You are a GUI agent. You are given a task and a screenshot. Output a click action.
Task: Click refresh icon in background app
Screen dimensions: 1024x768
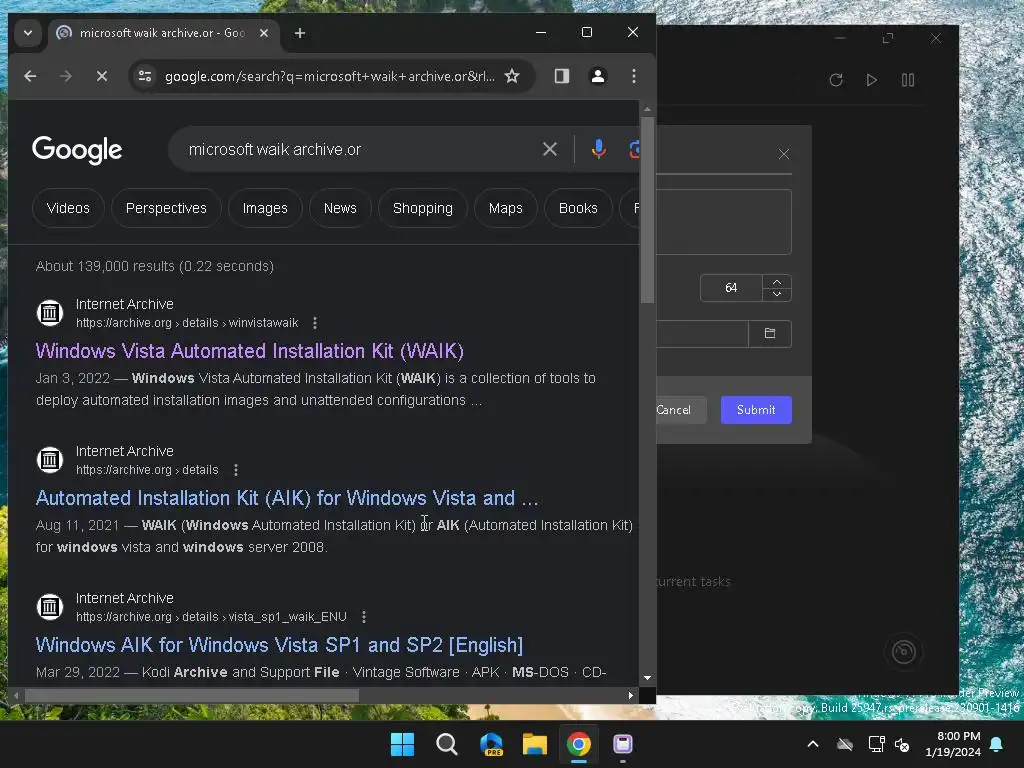point(836,80)
